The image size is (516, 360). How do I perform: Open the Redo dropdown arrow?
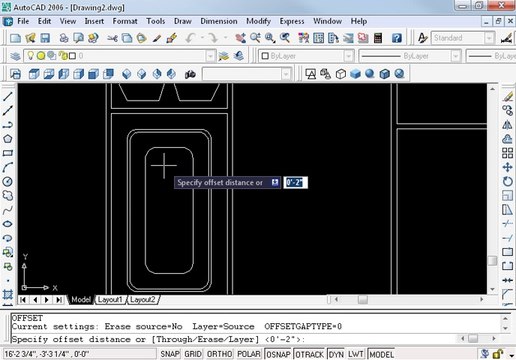click(x=226, y=38)
